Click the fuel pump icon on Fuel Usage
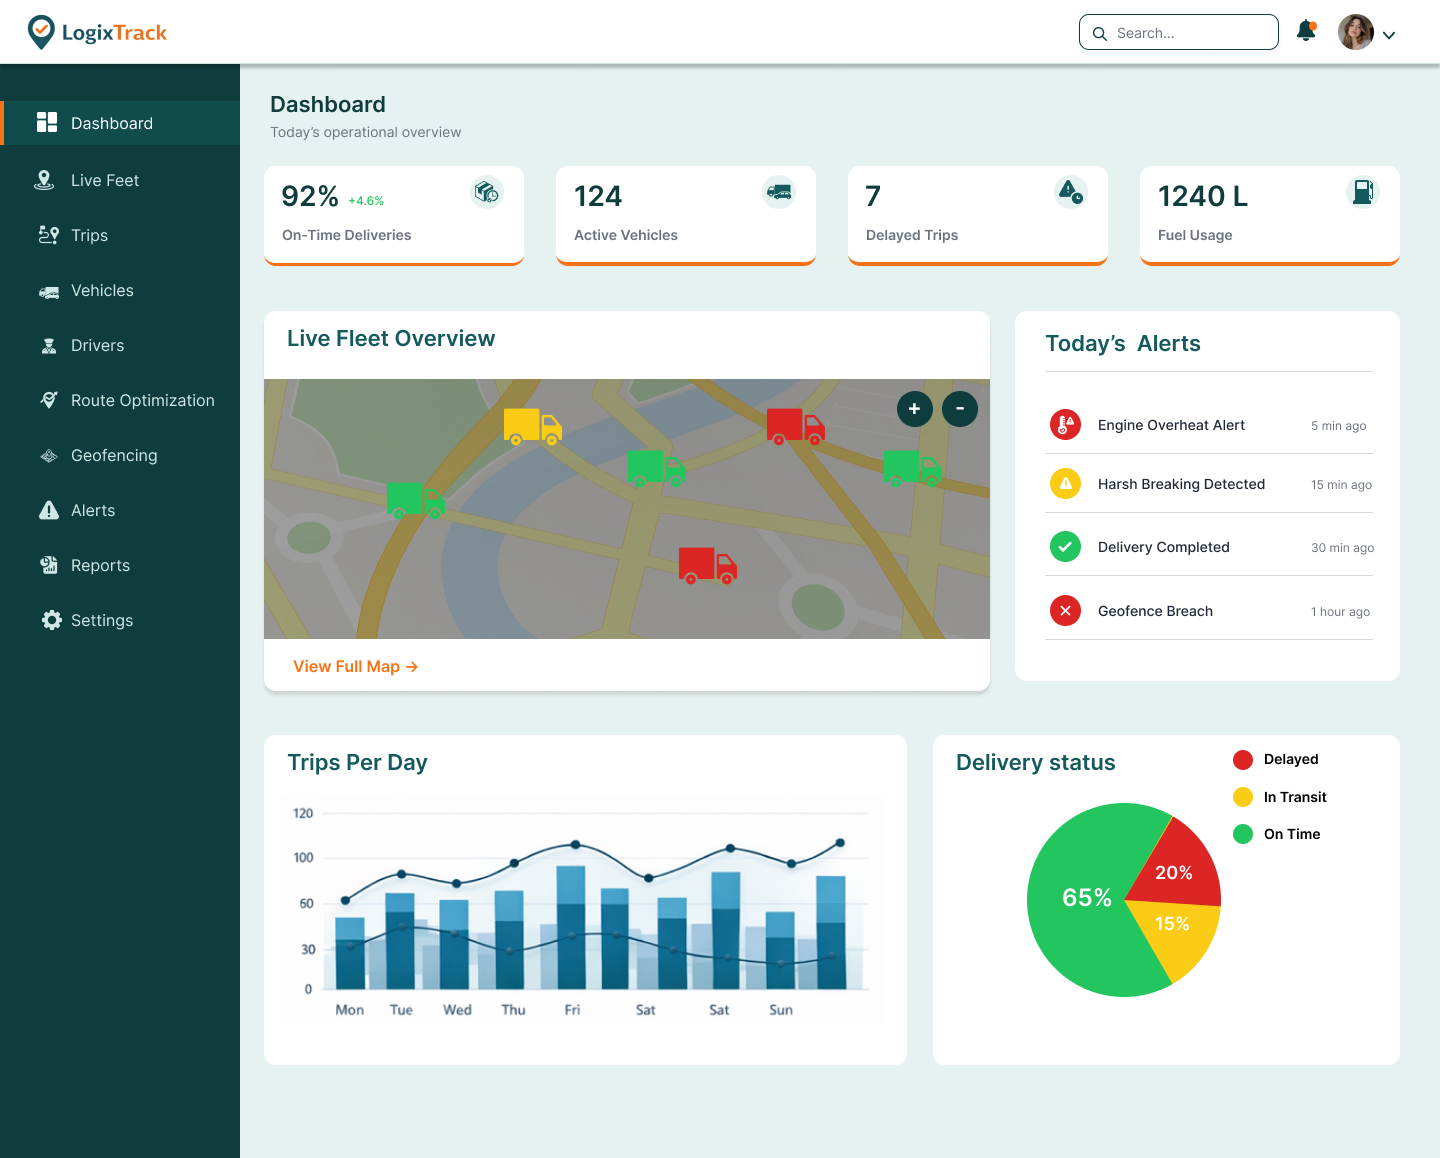This screenshot has height=1158, width=1440. click(1362, 192)
